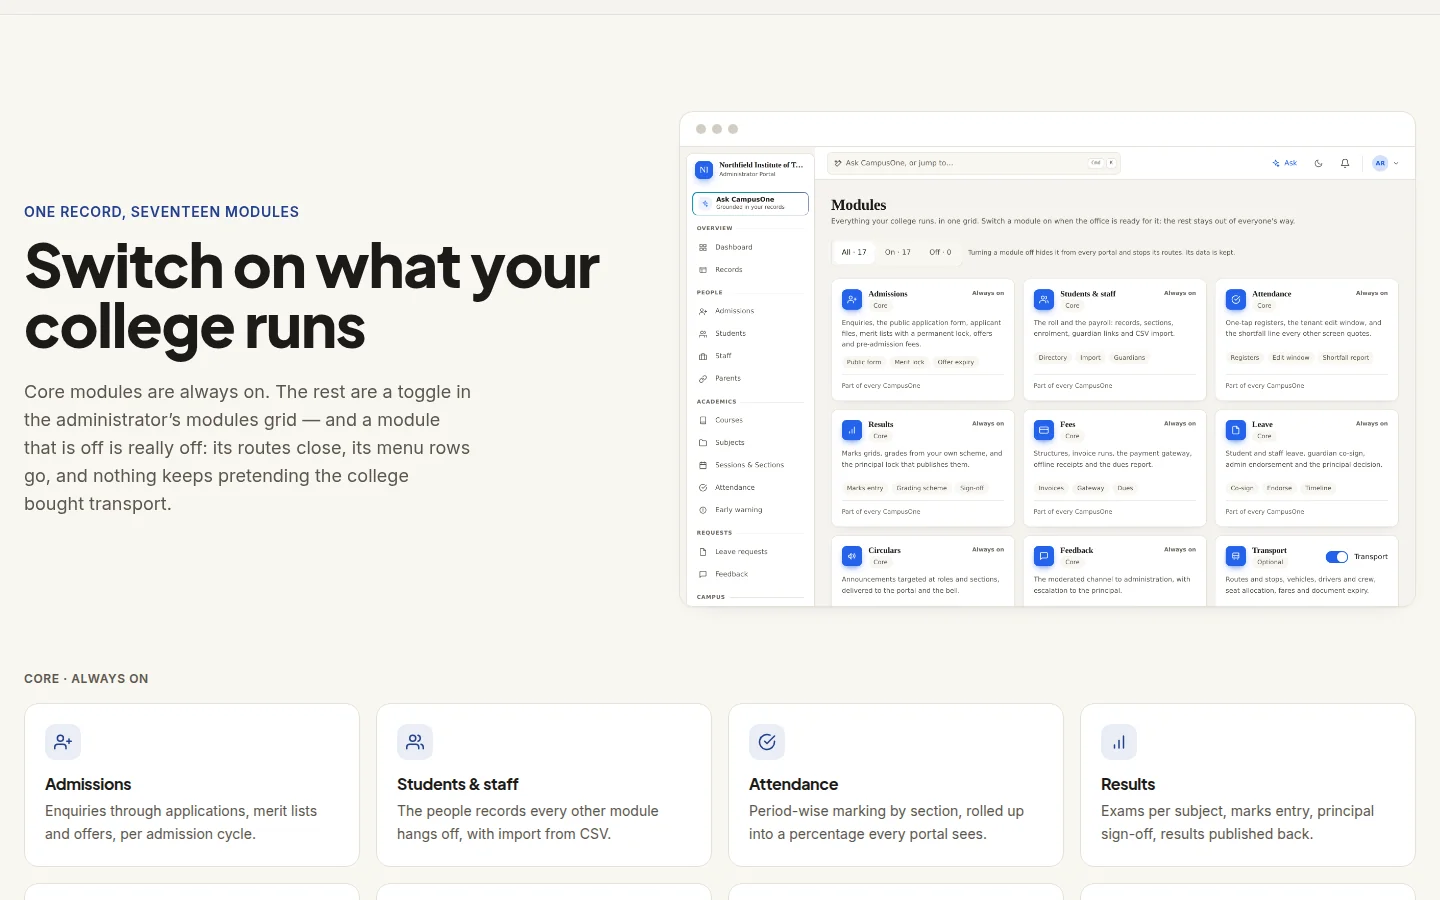This screenshot has height=900, width=1440.
Task: Select the 'On · 17' filter tab
Action: [898, 252]
